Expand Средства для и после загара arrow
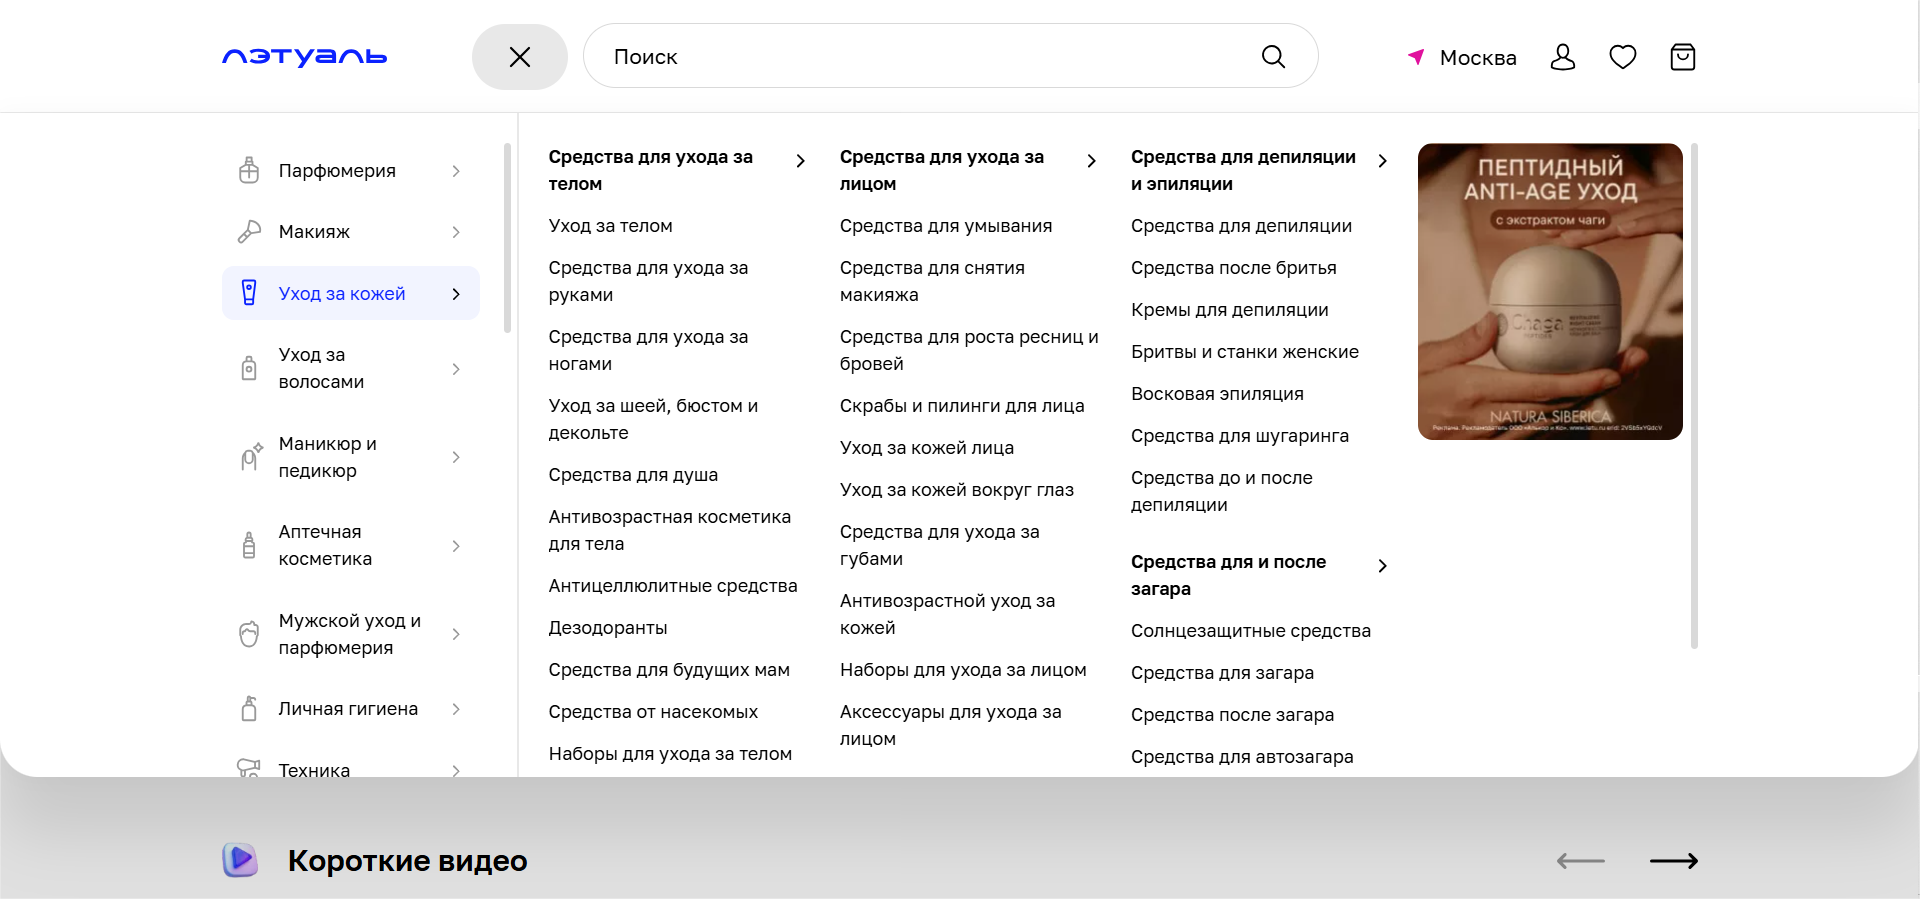 click(x=1382, y=566)
